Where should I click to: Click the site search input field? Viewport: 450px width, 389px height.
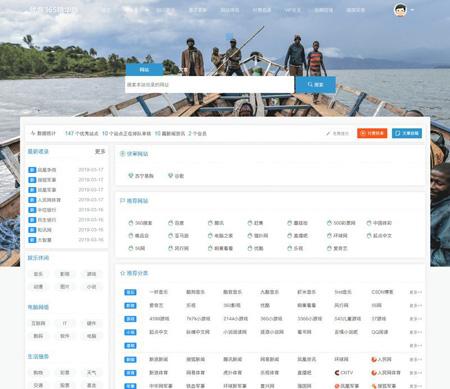[210, 85]
